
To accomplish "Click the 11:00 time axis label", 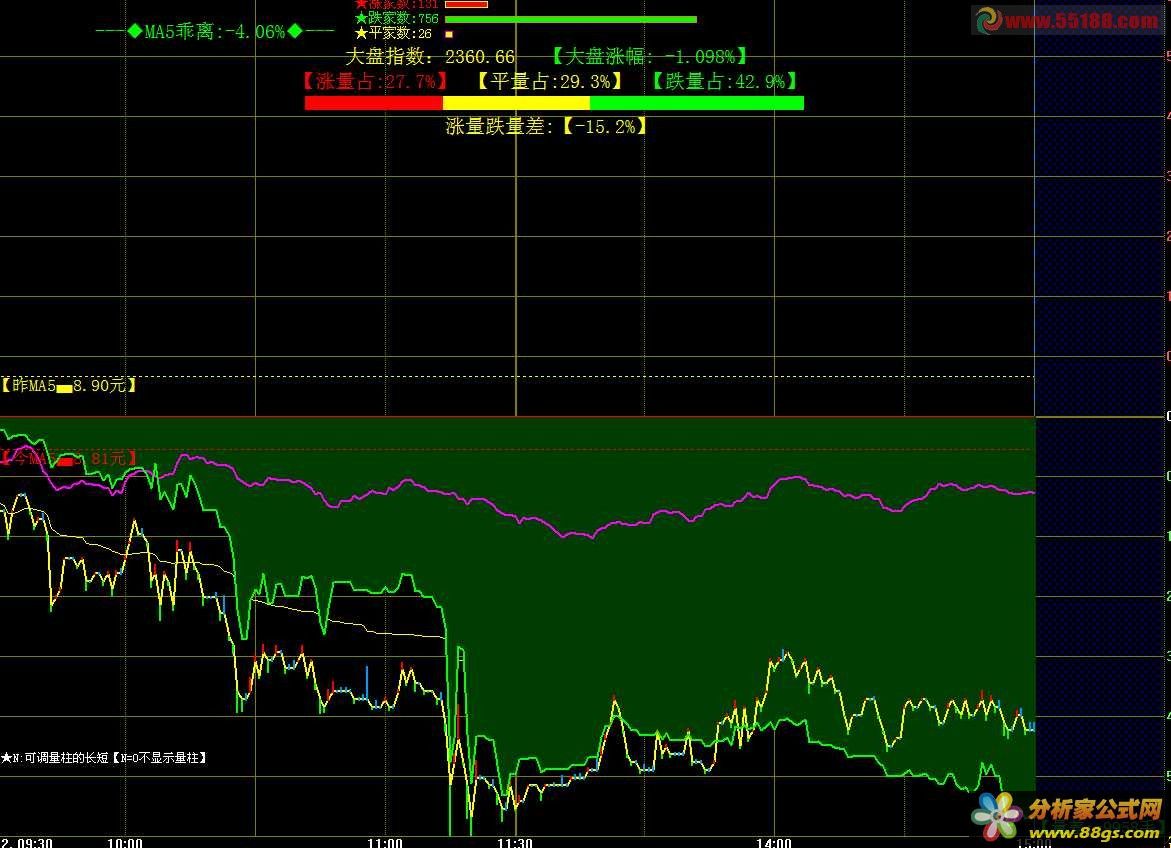I will pos(385,843).
